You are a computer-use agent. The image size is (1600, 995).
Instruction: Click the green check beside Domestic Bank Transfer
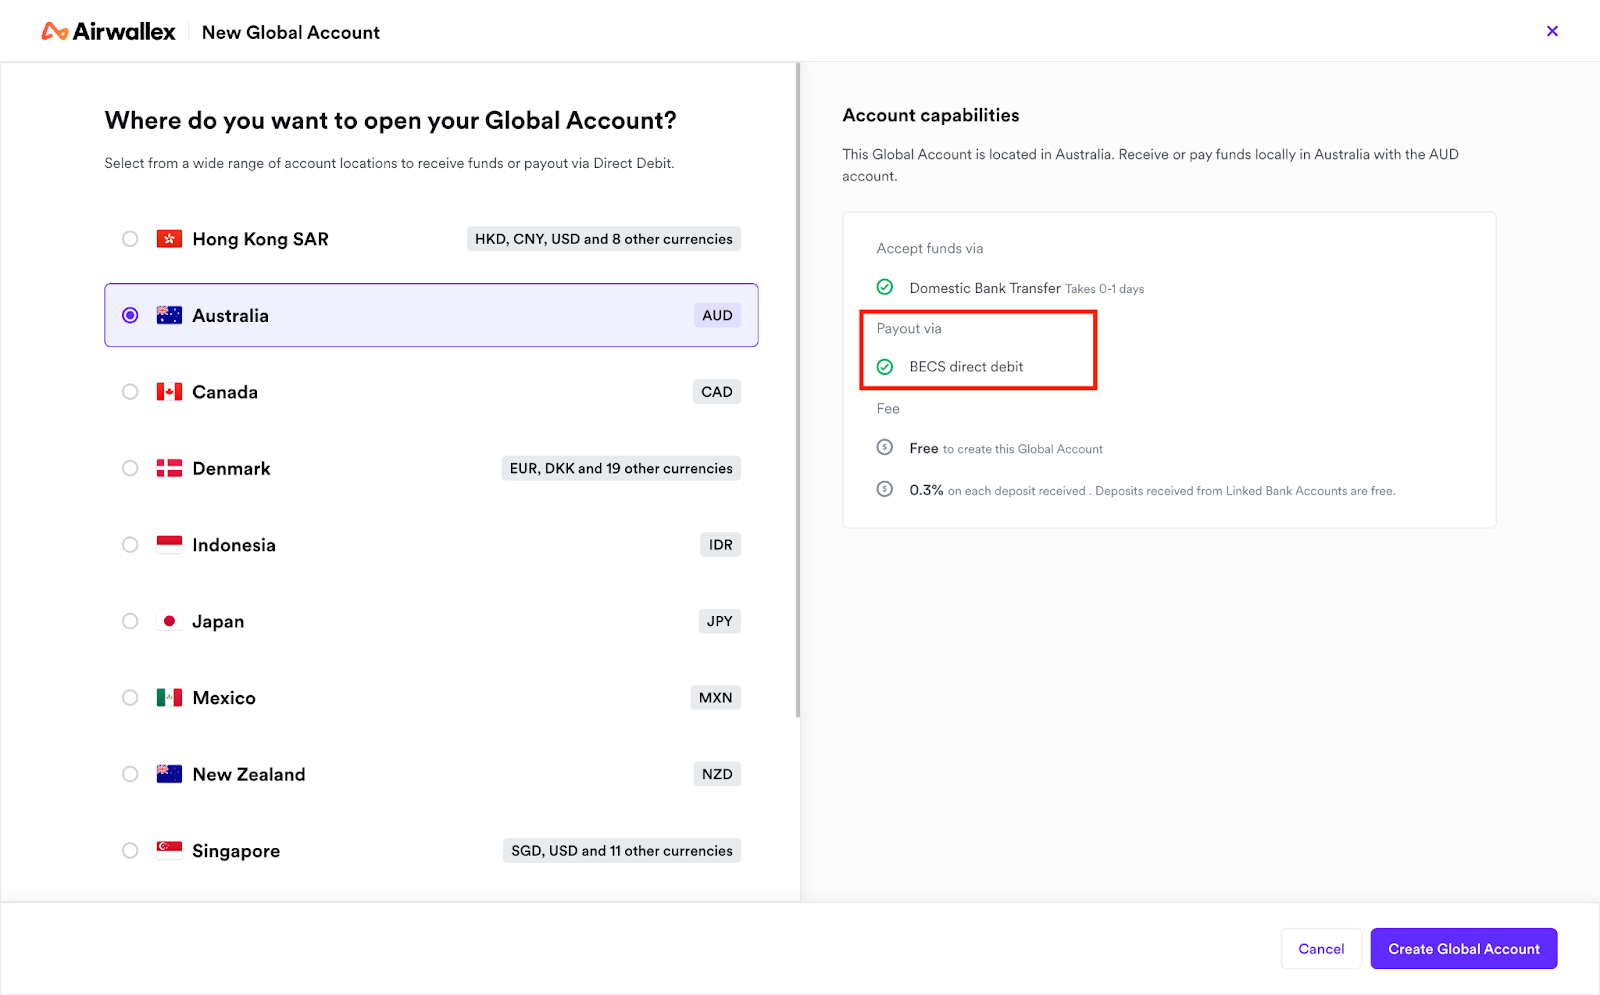point(885,287)
